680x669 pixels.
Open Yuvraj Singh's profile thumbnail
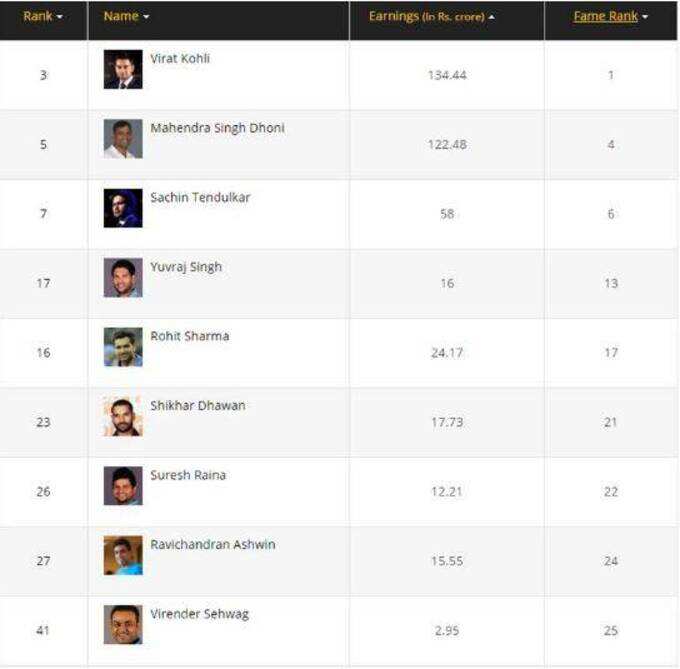pyautogui.click(x=123, y=277)
